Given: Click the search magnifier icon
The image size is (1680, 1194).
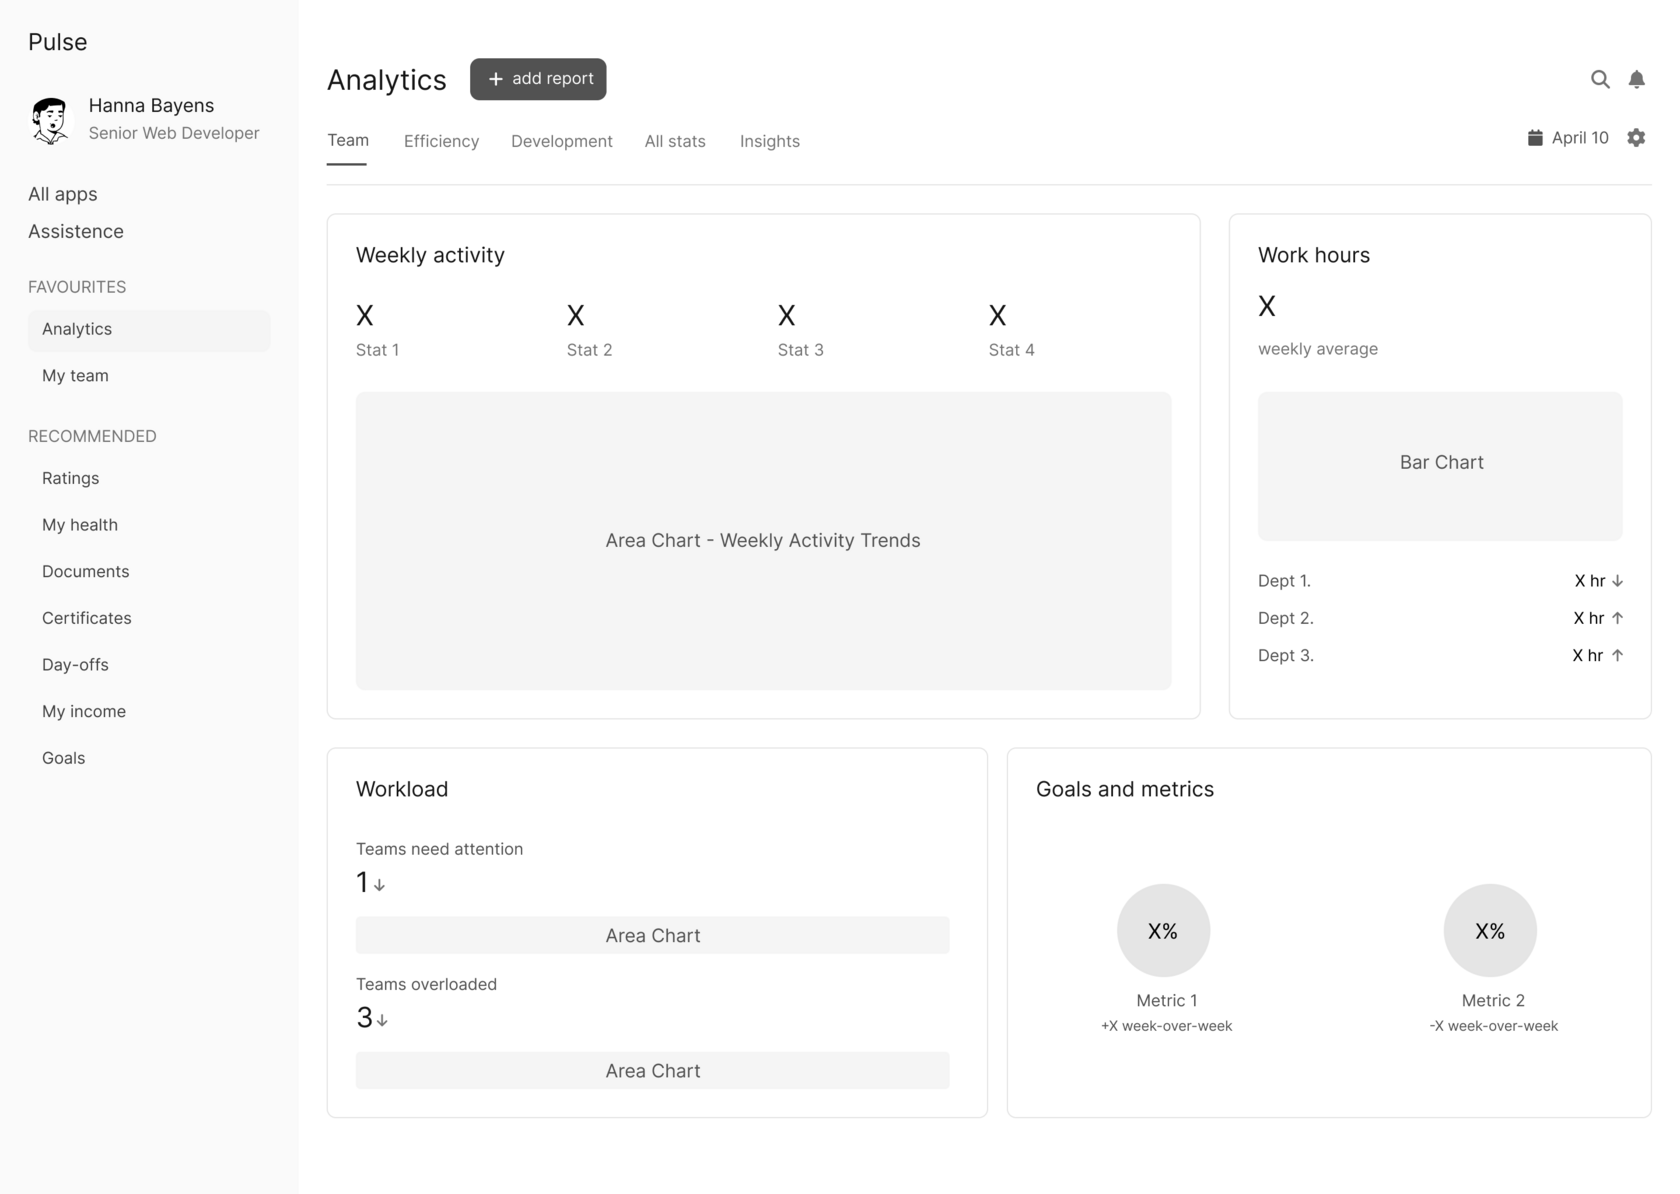Looking at the screenshot, I should point(1600,79).
